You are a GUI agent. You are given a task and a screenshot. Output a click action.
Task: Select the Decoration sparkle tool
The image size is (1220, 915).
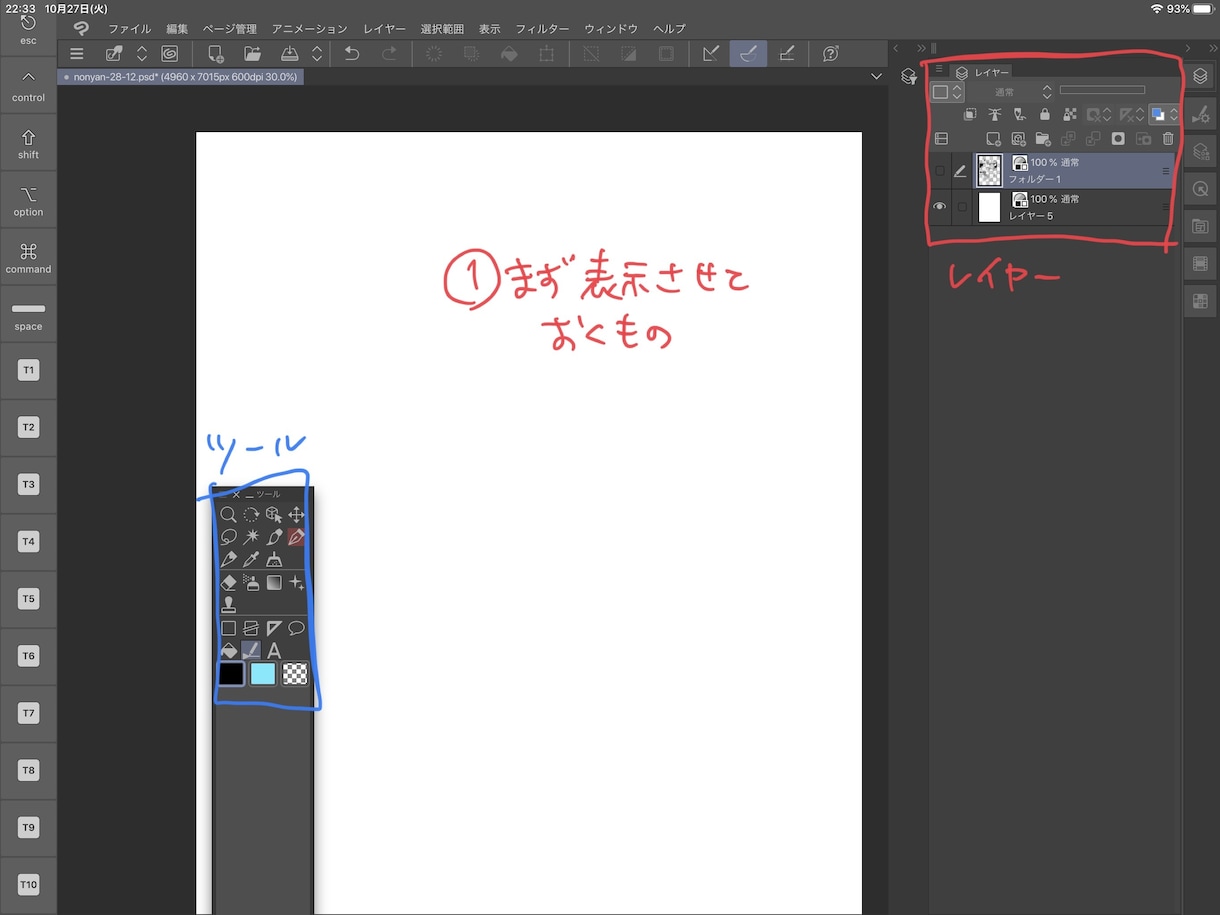pos(296,582)
